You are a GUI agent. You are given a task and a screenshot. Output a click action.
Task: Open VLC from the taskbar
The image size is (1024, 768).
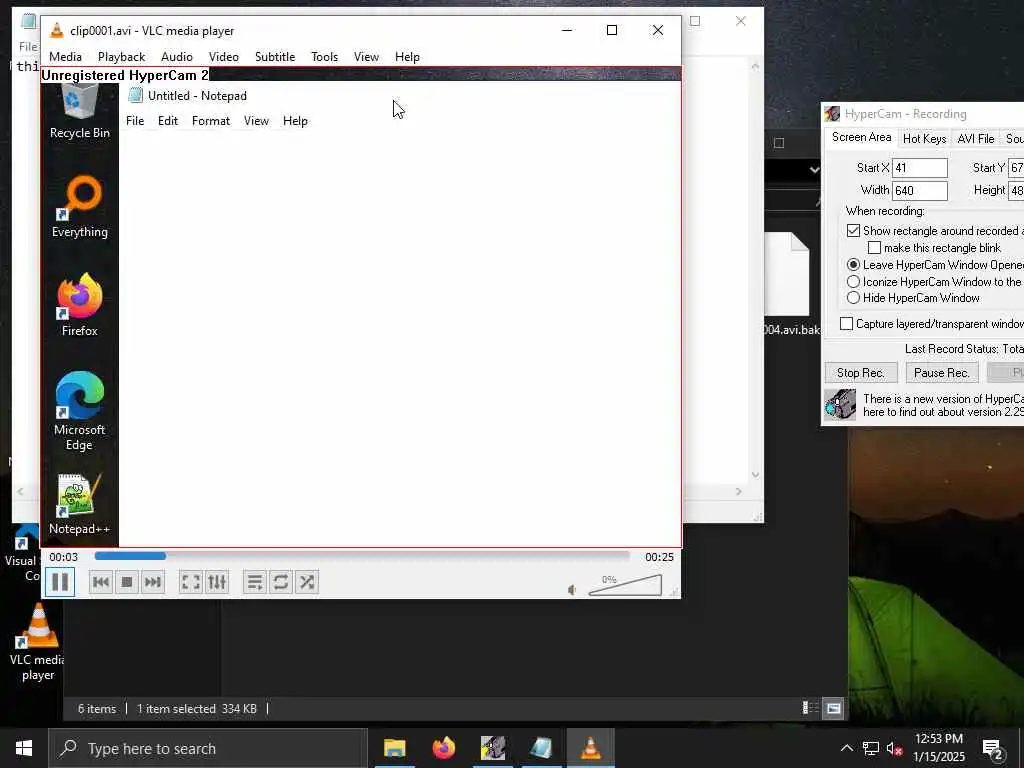click(590, 748)
